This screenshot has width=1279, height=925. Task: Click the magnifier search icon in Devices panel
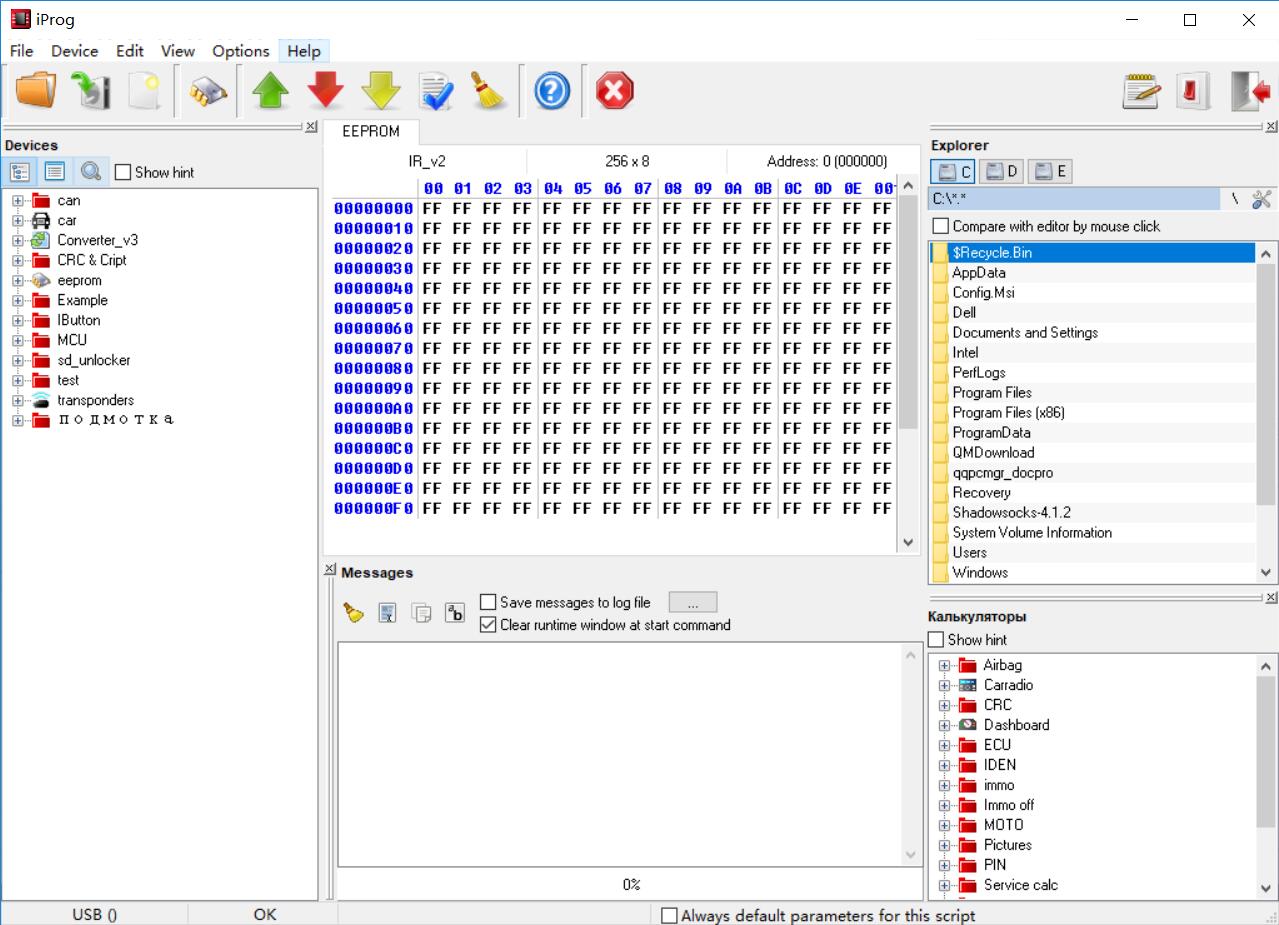tap(91, 172)
